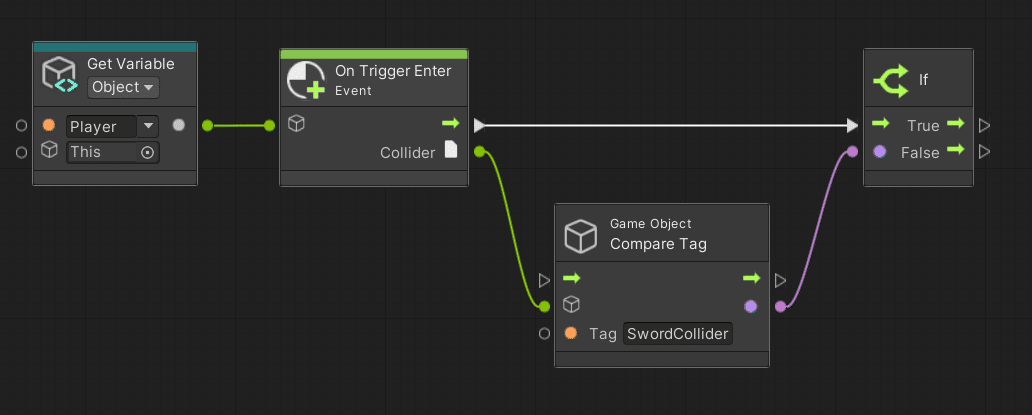Click the Get Variable node cube icon
1032x415 pixels.
tap(60, 76)
